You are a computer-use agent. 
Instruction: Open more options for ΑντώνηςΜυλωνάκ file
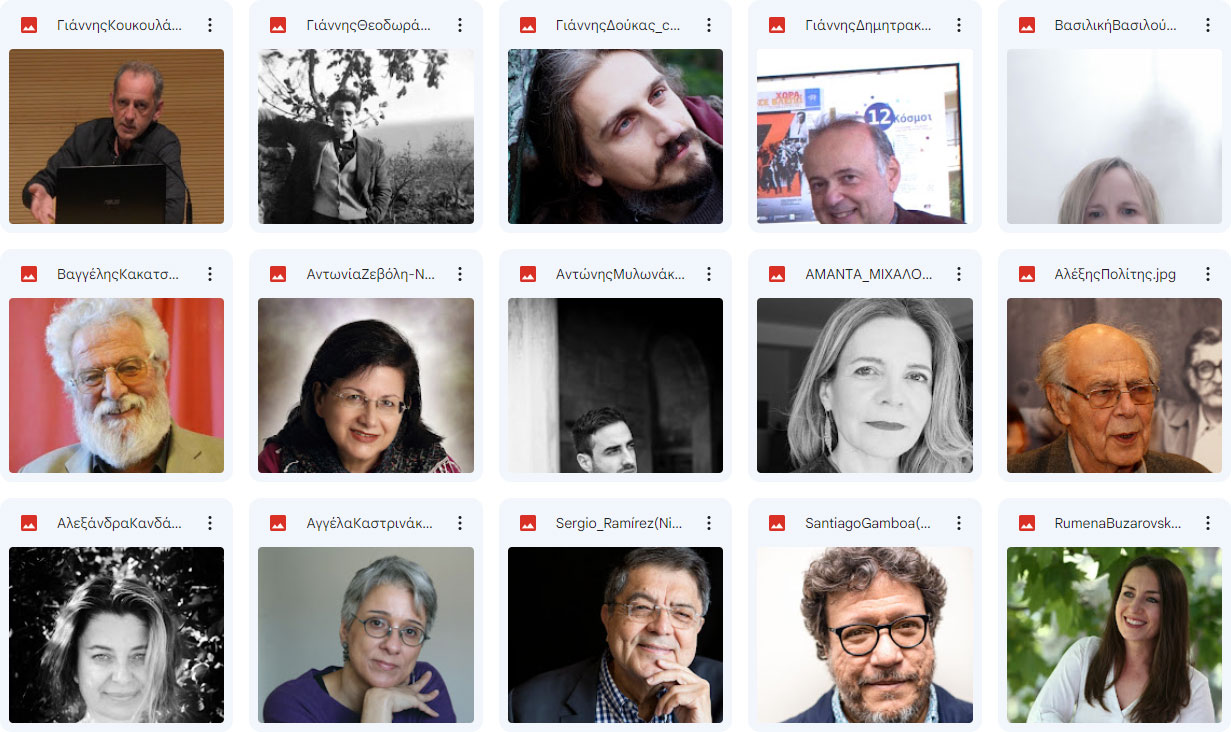click(709, 274)
